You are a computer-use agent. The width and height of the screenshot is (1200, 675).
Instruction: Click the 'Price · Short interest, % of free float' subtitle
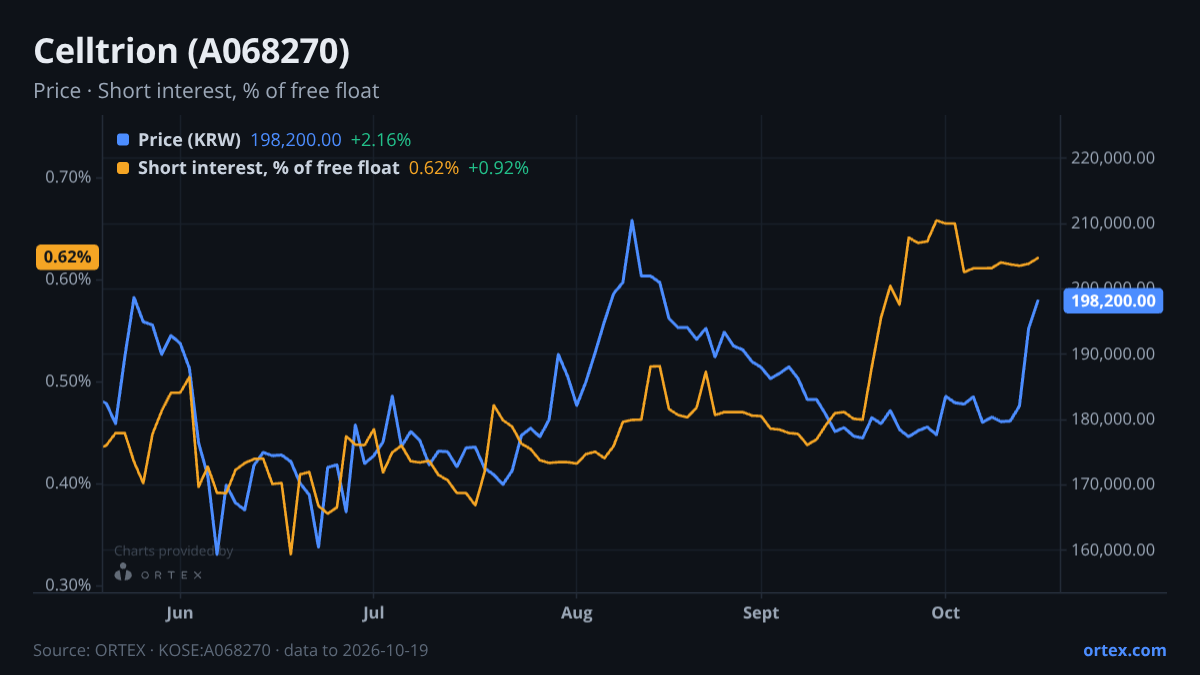(x=206, y=91)
